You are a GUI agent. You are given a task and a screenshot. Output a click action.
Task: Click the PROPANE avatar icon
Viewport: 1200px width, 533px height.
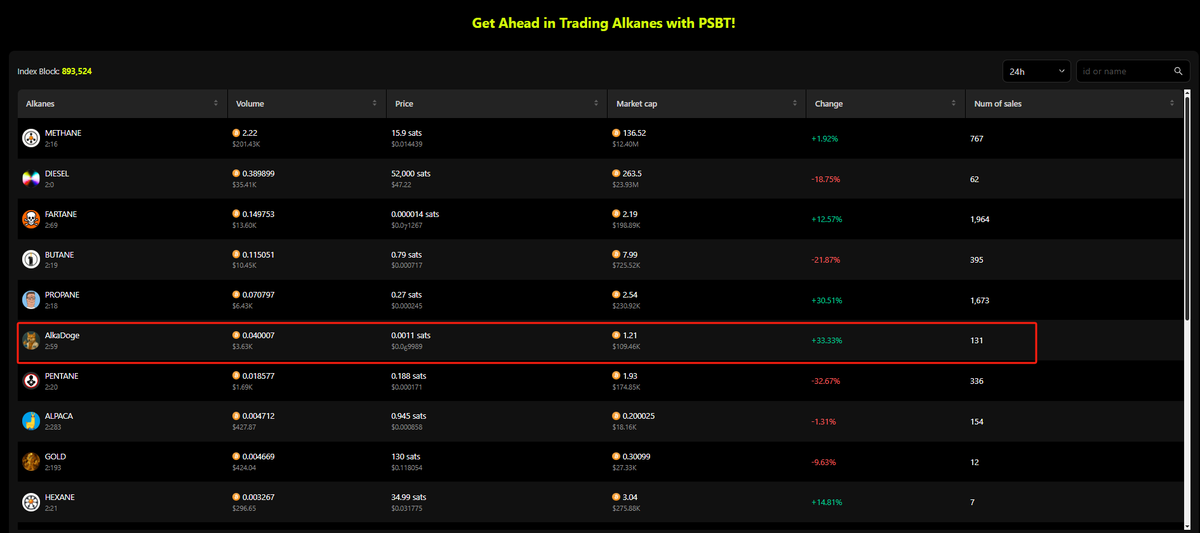pos(31,300)
